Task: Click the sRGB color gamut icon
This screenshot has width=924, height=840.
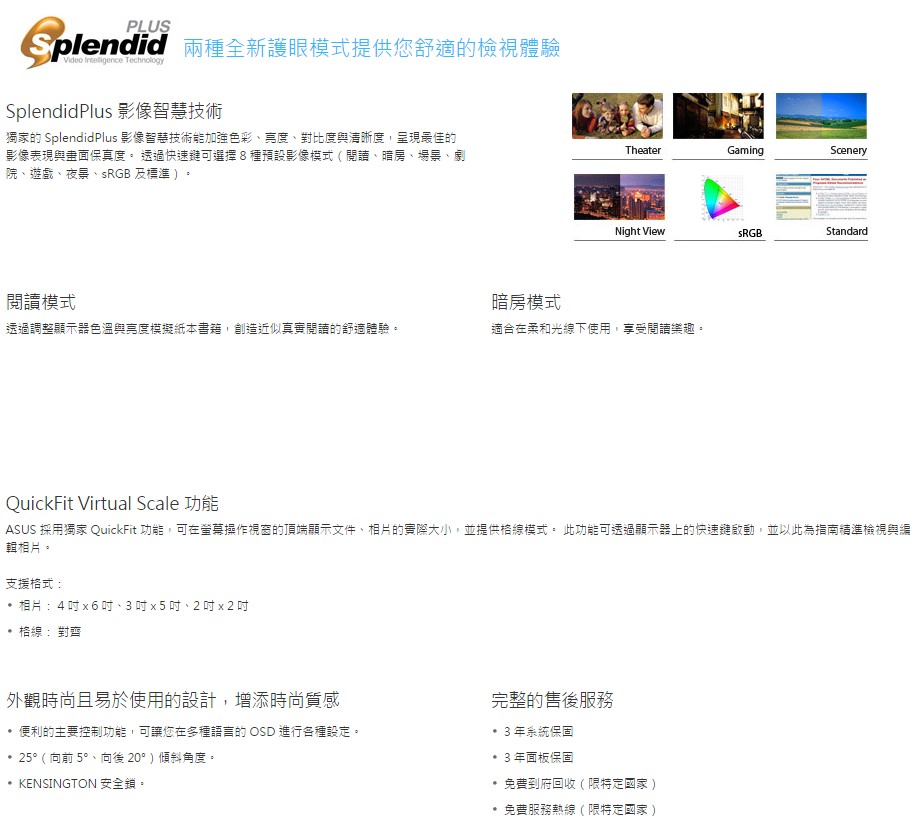Action: [720, 197]
